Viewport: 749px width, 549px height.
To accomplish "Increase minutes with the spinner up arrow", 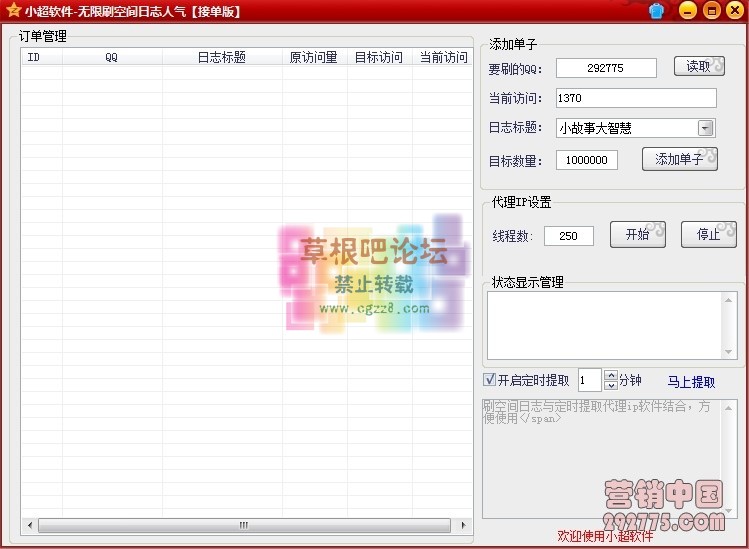I will [x=610, y=375].
